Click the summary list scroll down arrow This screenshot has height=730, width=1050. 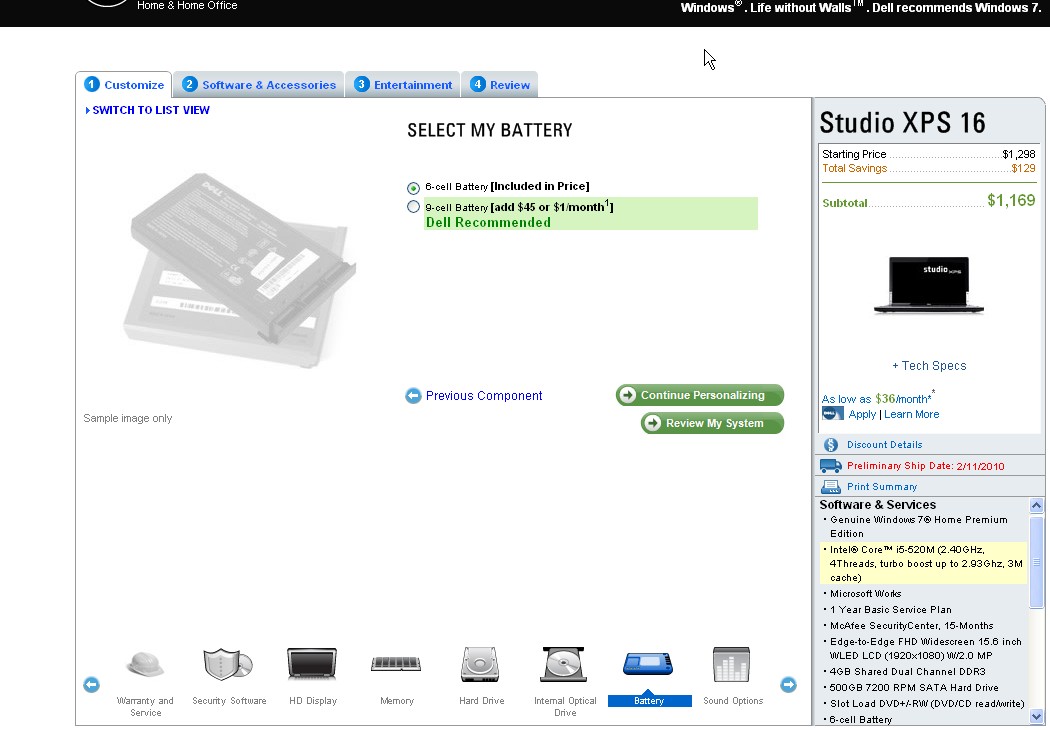pyautogui.click(x=1036, y=717)
